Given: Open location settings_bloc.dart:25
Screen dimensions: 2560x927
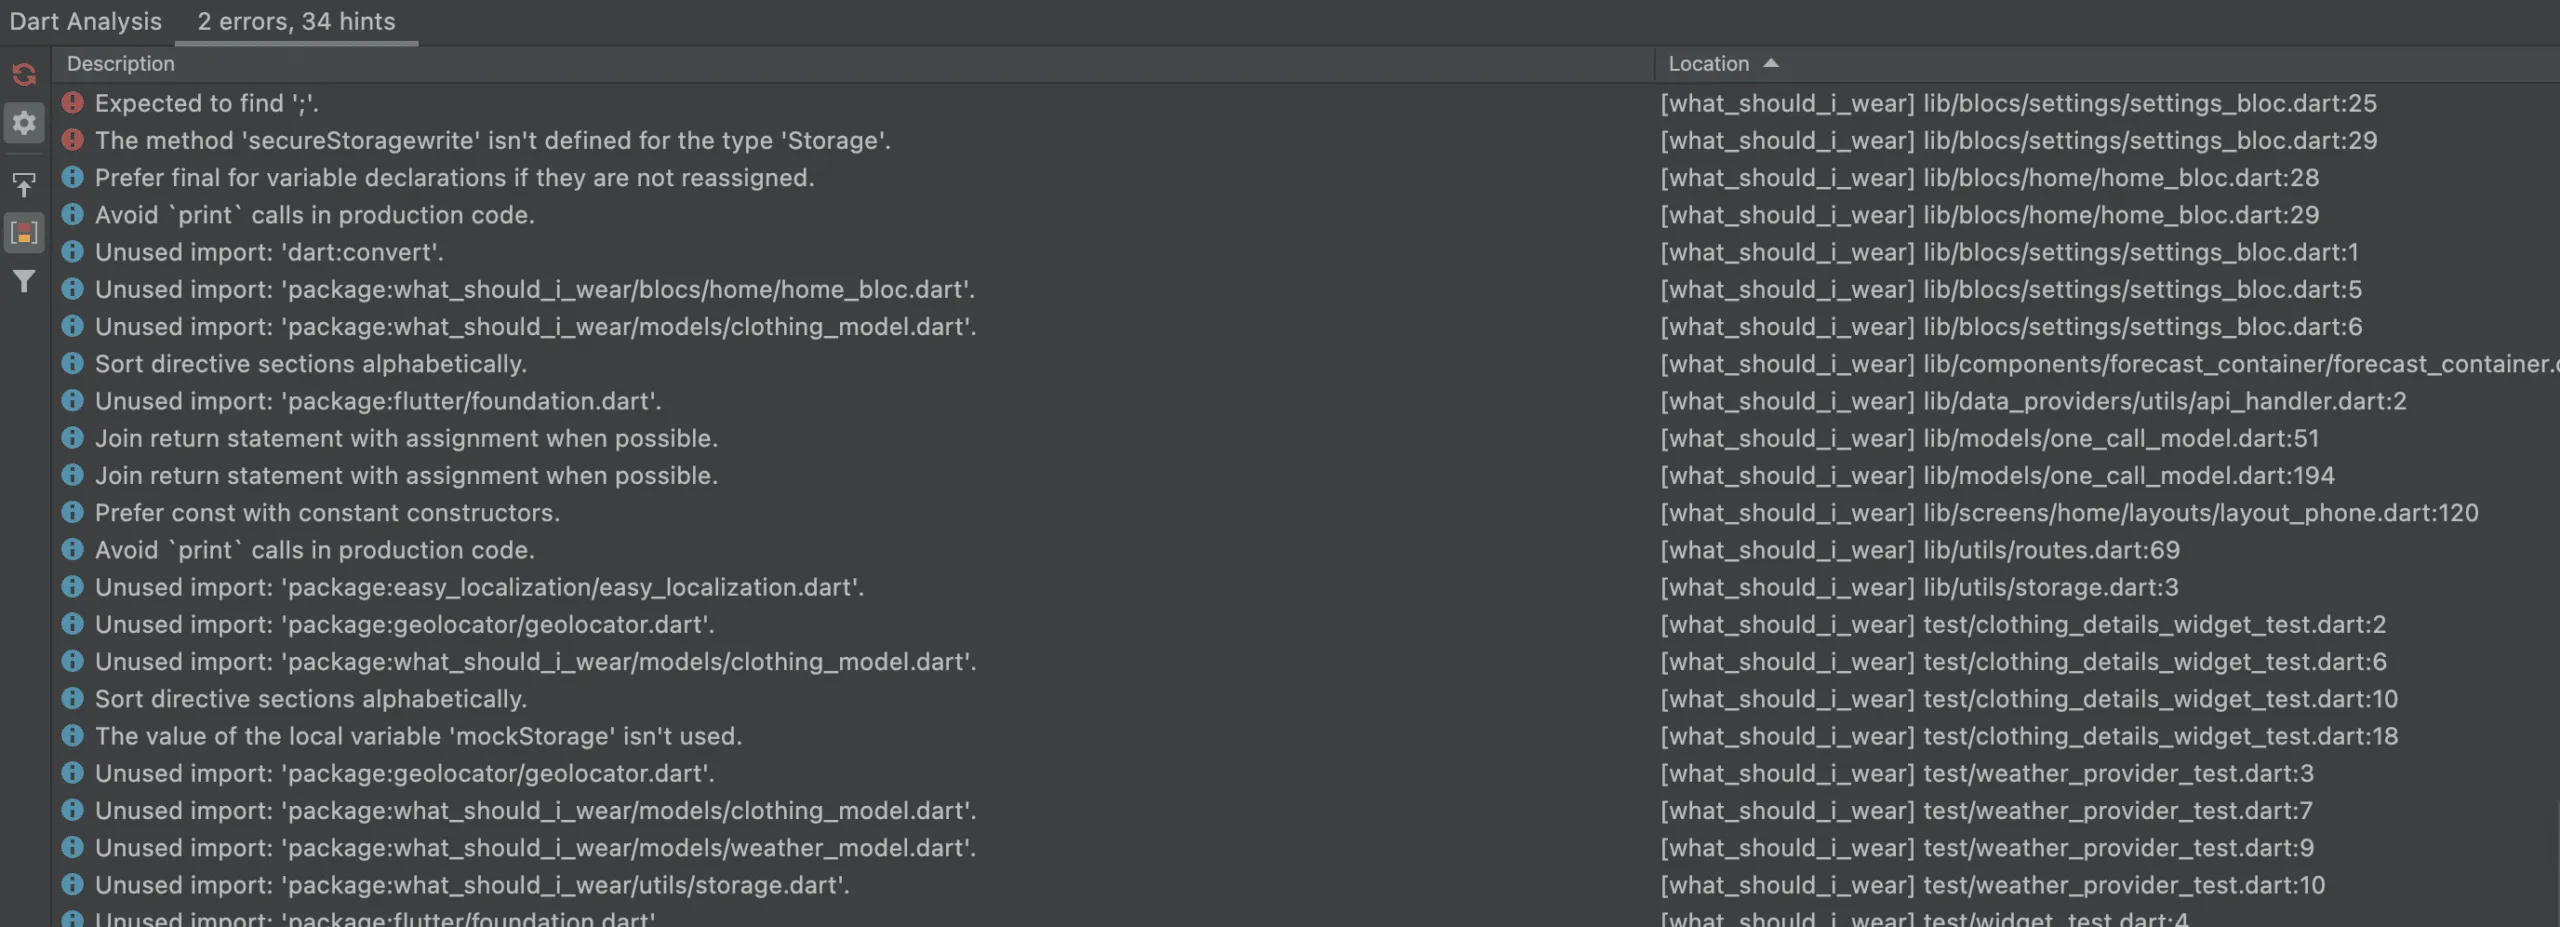Looking at the screenshot, I should click(x=2018, y=103).
